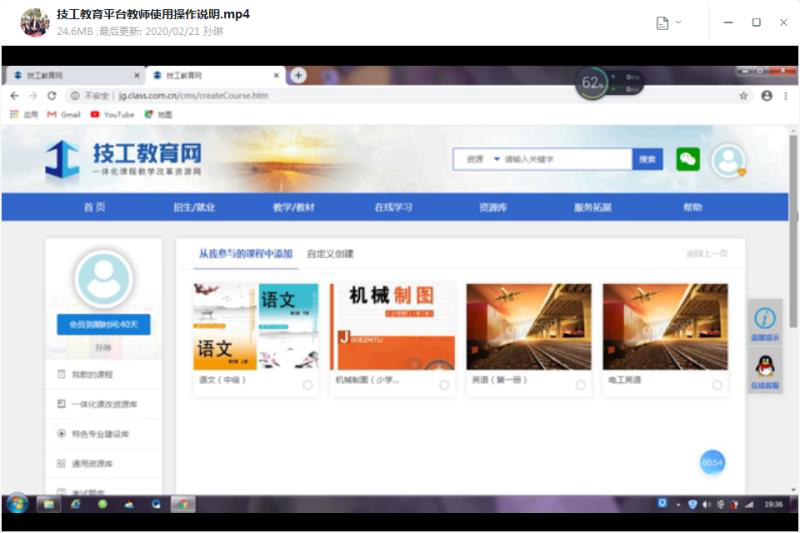Open a new browser tab with plus icon
The height and width of the screenshot is (533, 800).
298,75
